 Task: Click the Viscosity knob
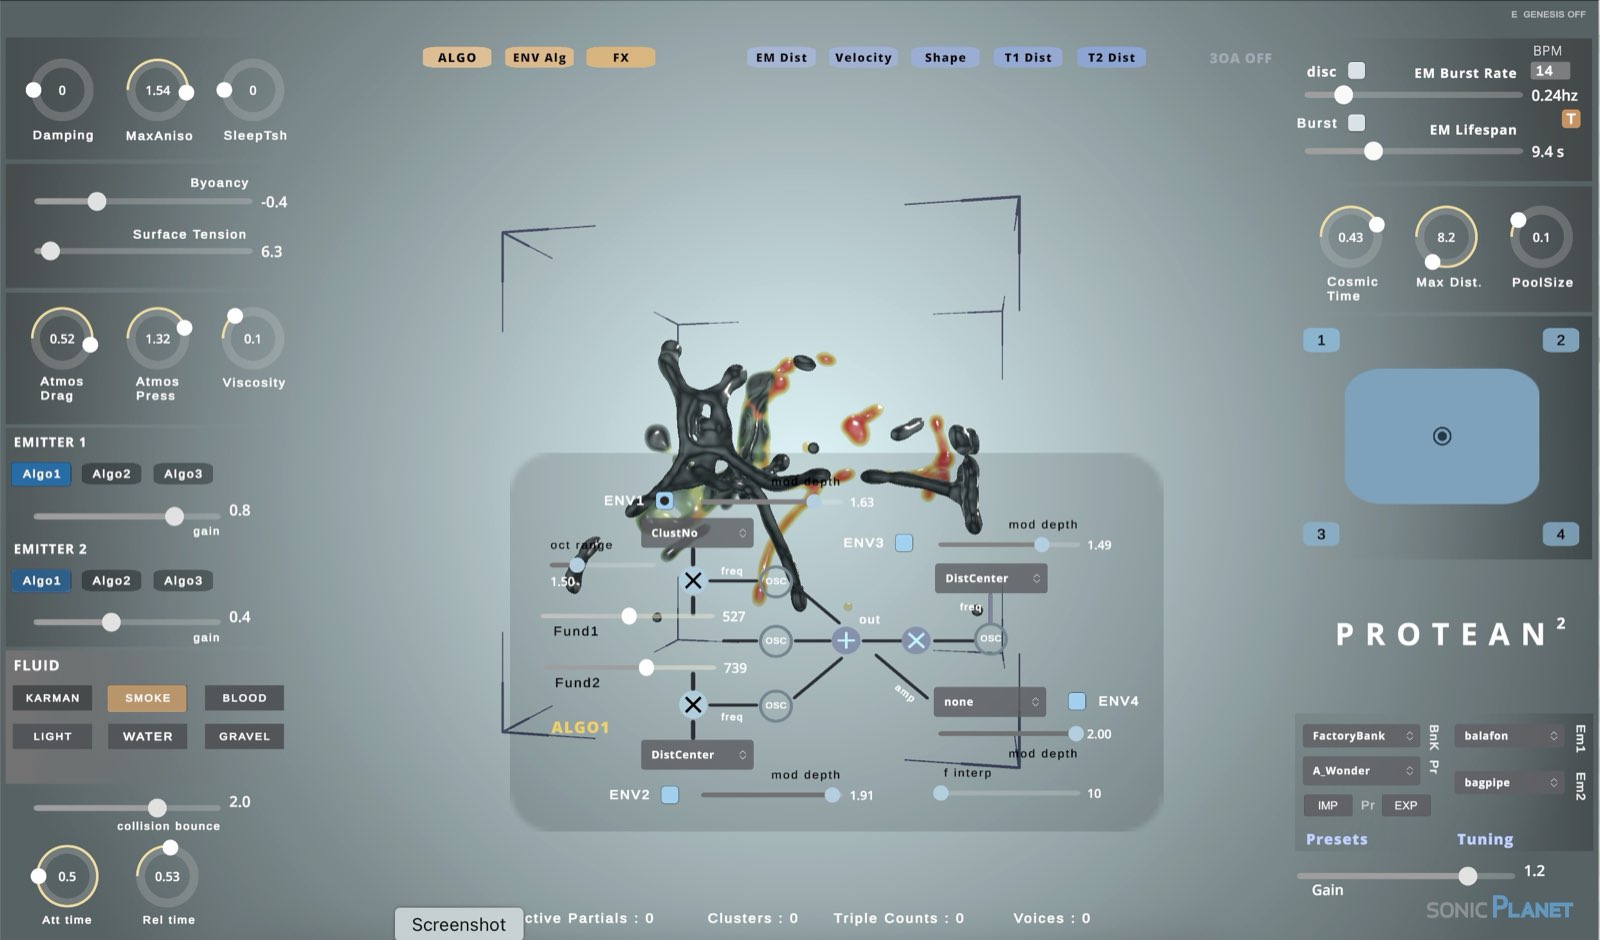253,339
